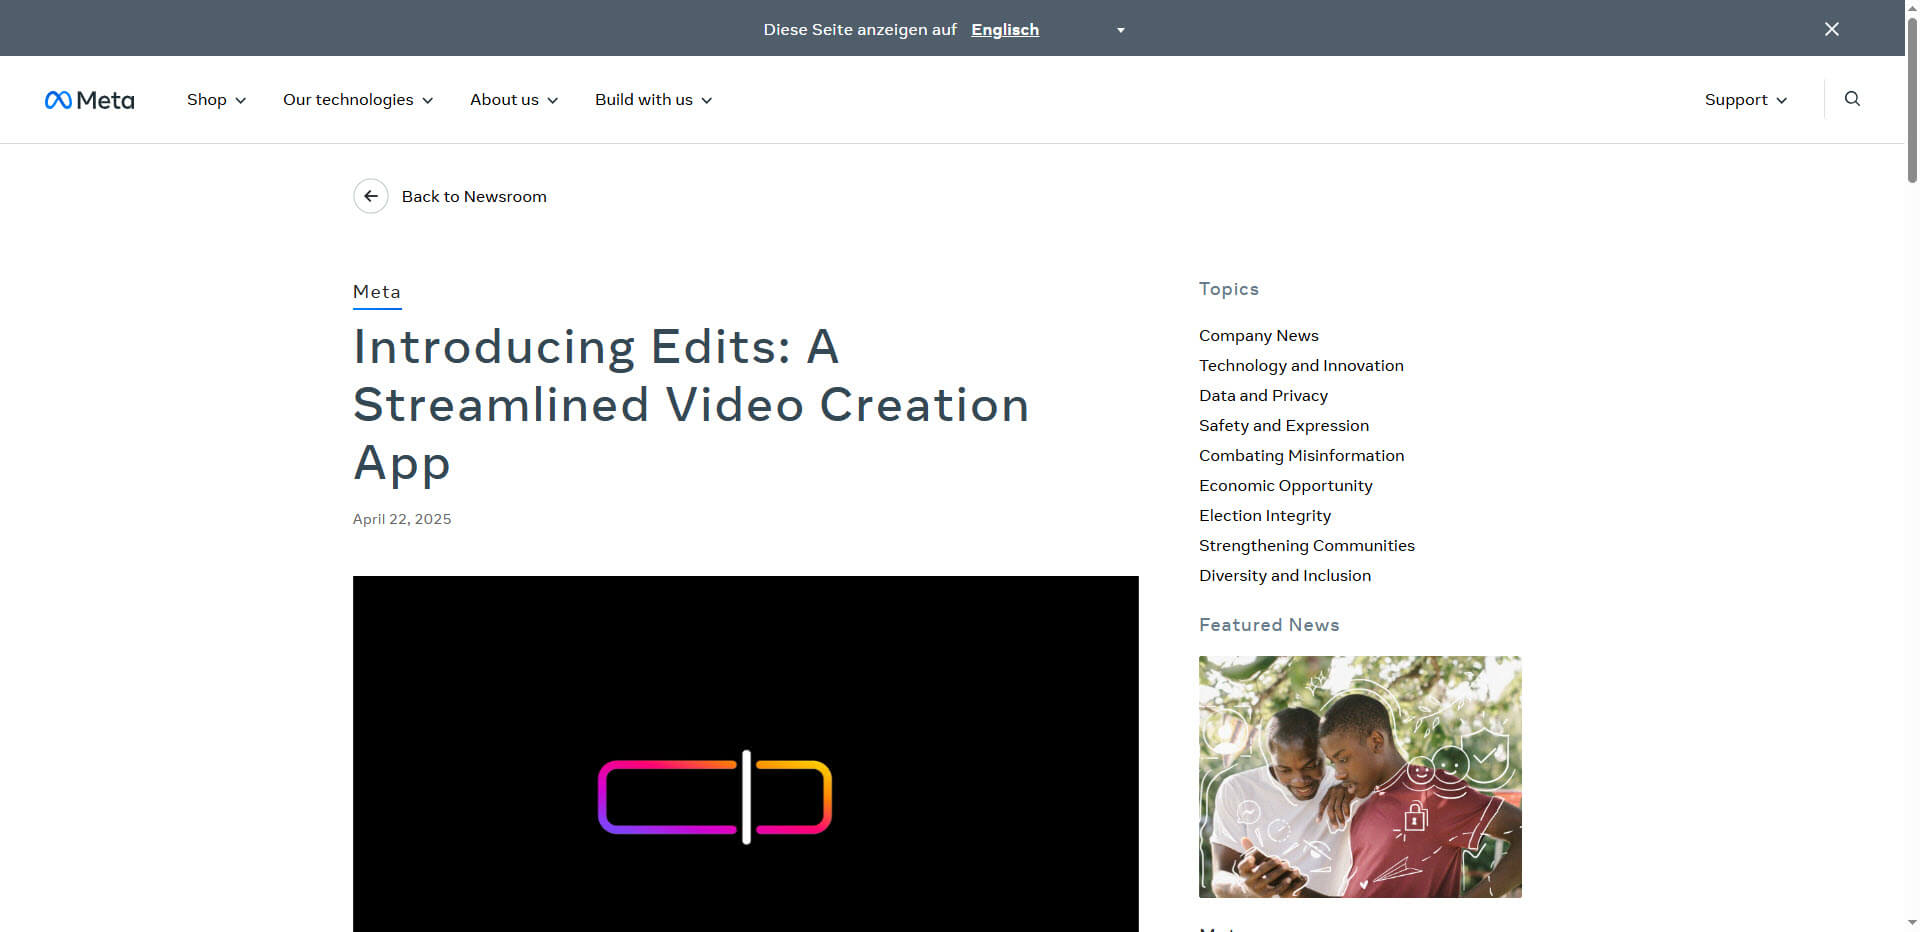Click the Featured News heading
Viewport: 1920px width, 932px height.
click(1269, 625)
